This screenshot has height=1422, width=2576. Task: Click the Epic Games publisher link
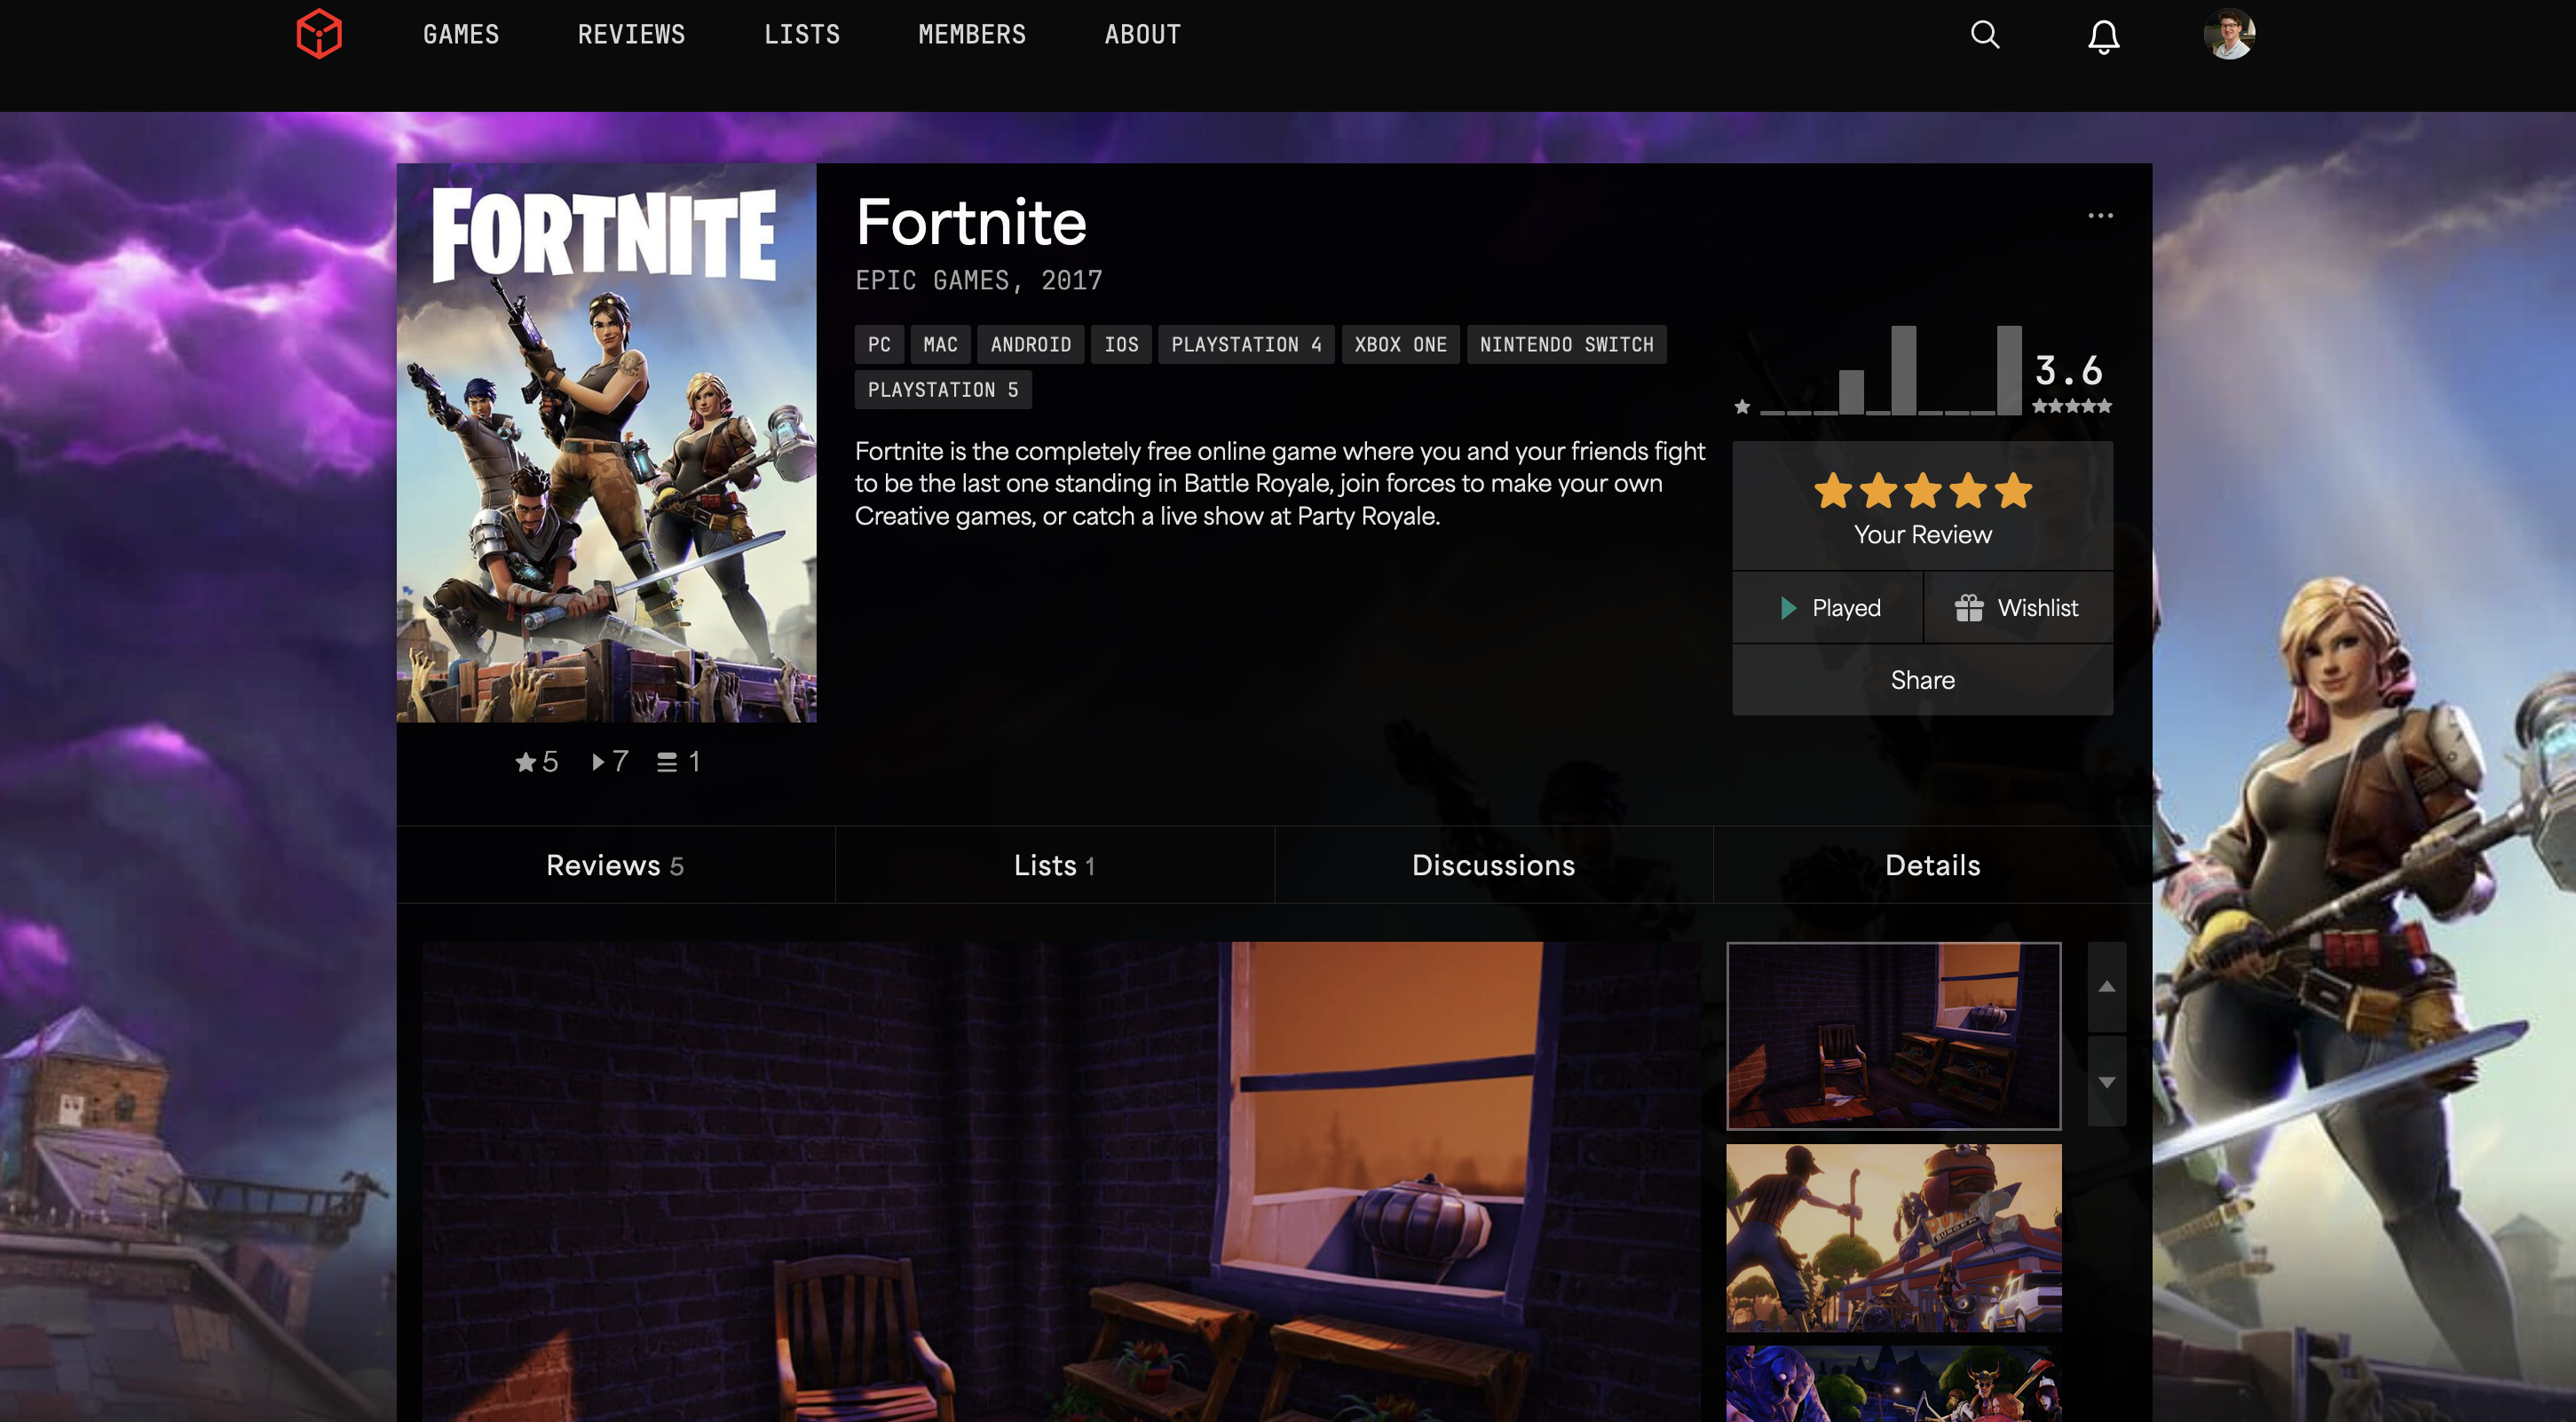point(931,281)
